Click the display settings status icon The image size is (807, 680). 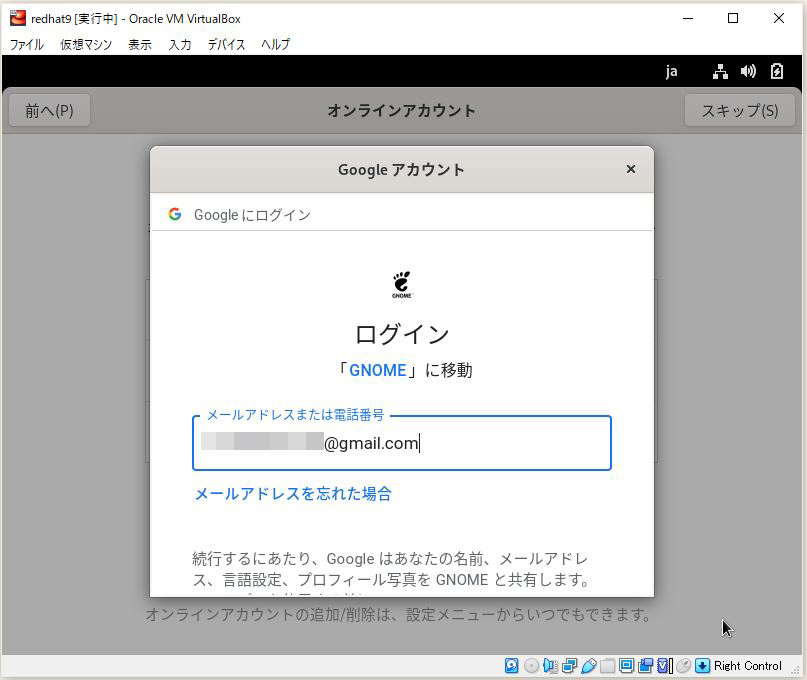pos(626,666)
